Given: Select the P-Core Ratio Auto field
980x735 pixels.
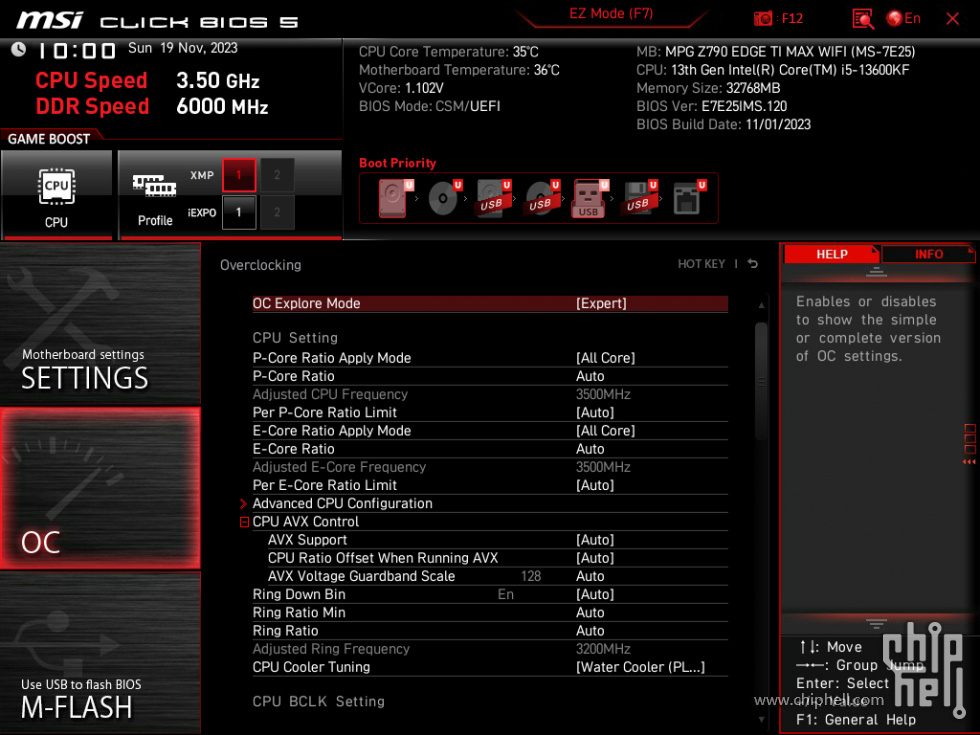Looking at the screenshot, I should click(x=490, y=376).
